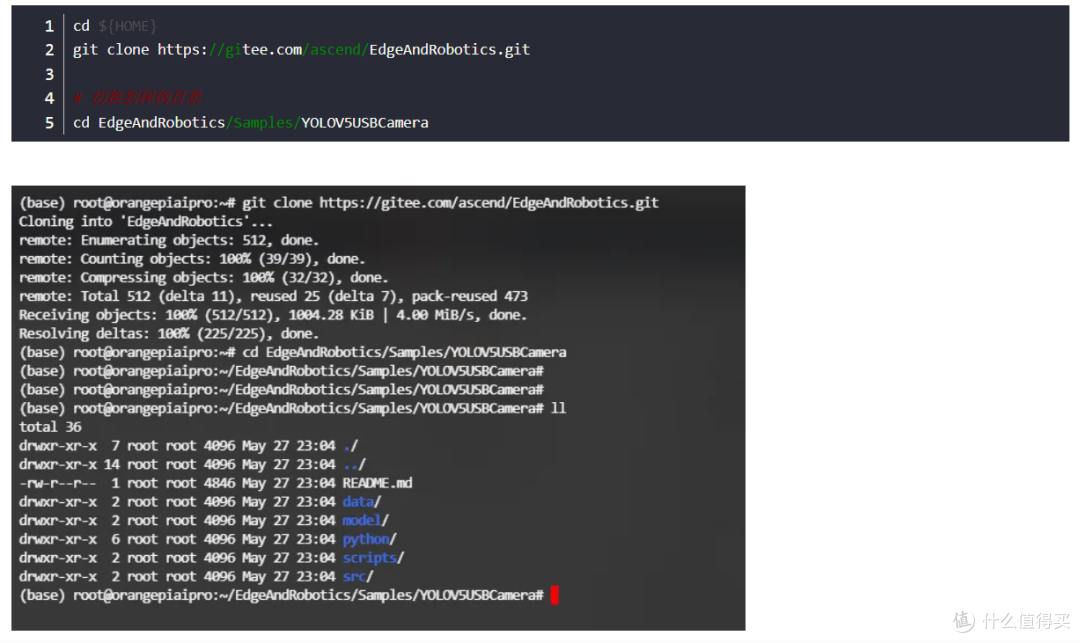Image resolution: width=1080 pixels, height=643 pixels.
Task: Click the git clone command in the terminal
Action: coord(450,203)
